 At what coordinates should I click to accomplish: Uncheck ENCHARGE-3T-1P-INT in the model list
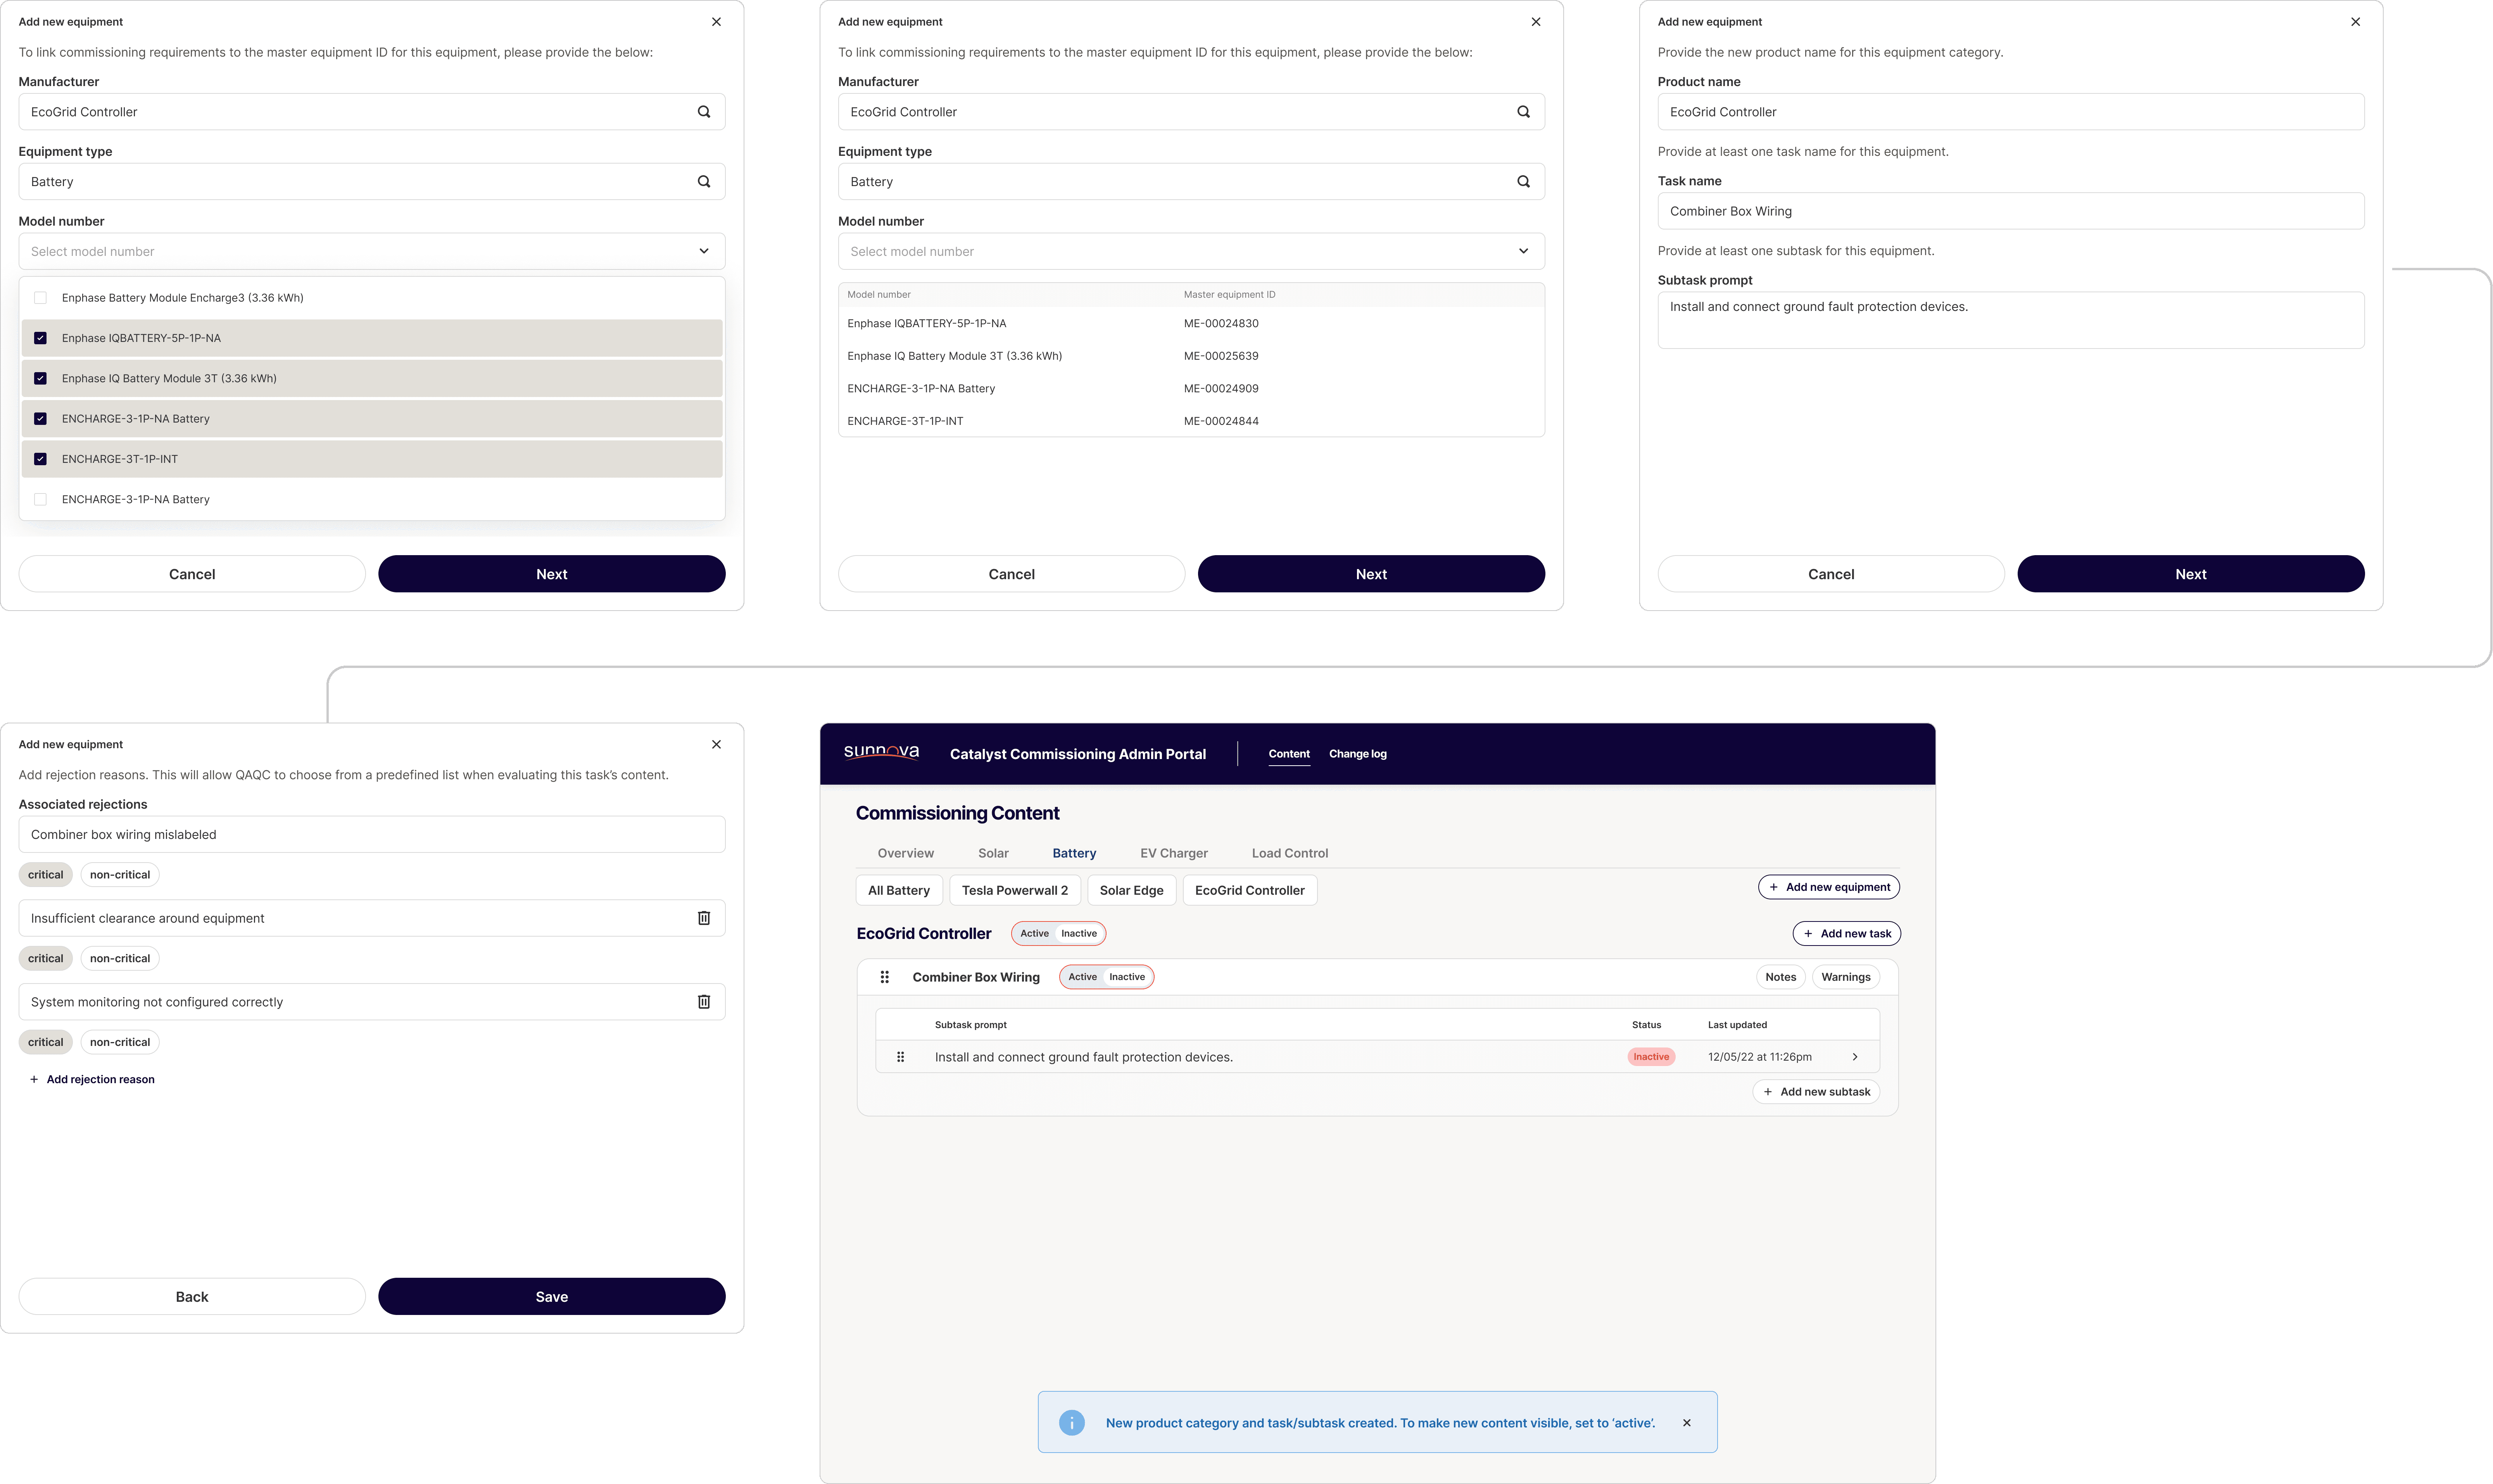[x=40, y=459]
